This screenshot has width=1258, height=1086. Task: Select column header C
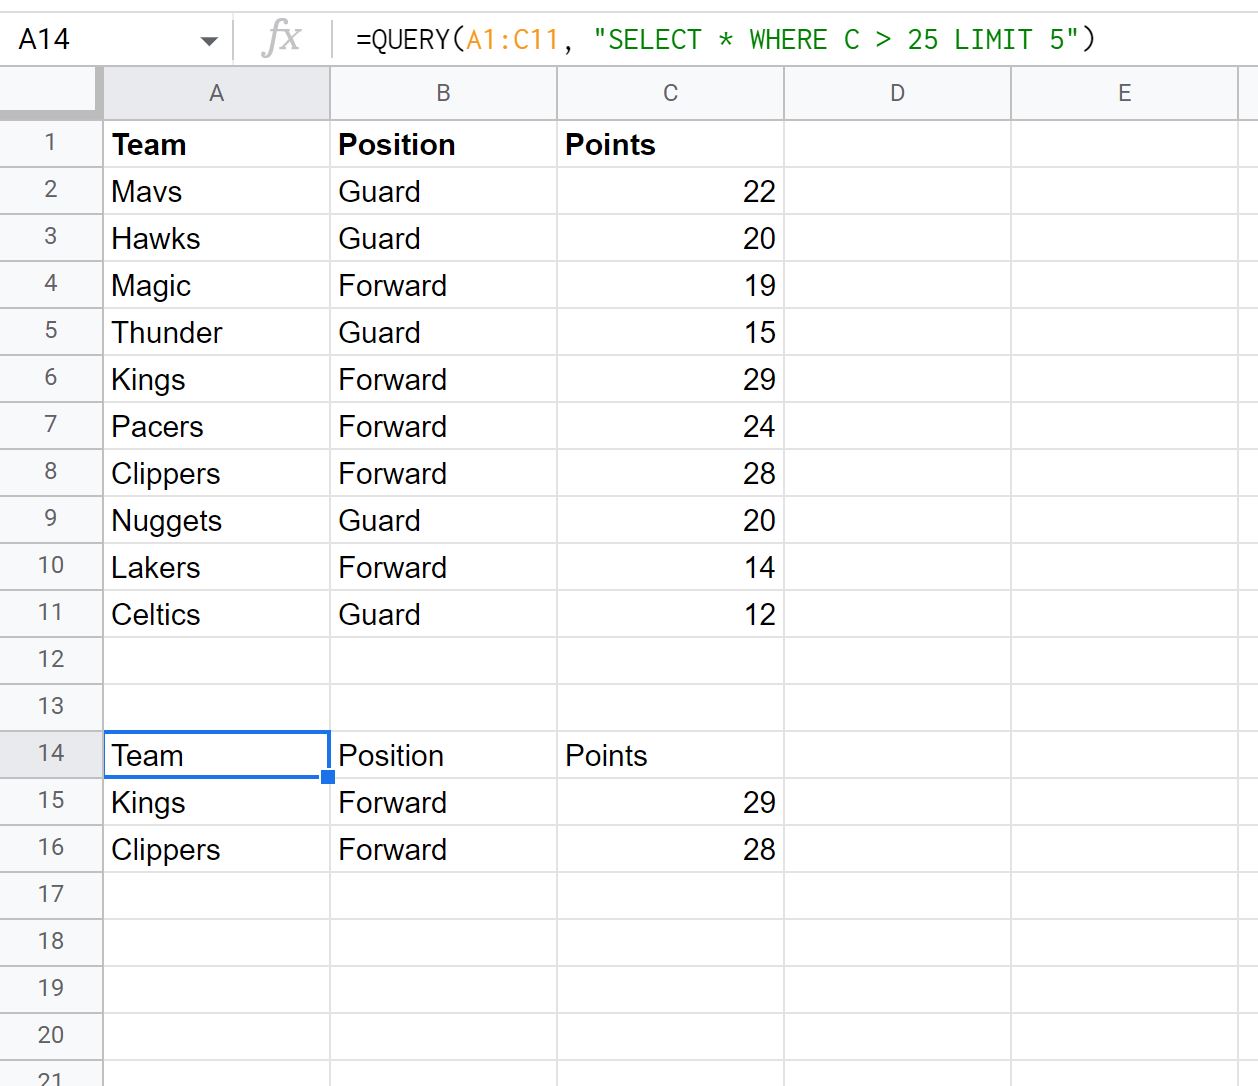click(x=669, y=92)
